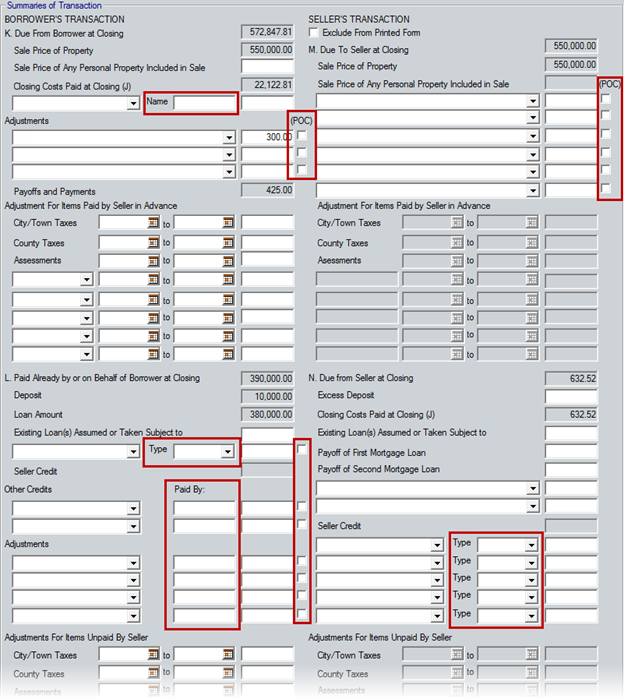Open calendar for borrower City/Town Taxes end date in Paid in Advance

click(228, 223)
